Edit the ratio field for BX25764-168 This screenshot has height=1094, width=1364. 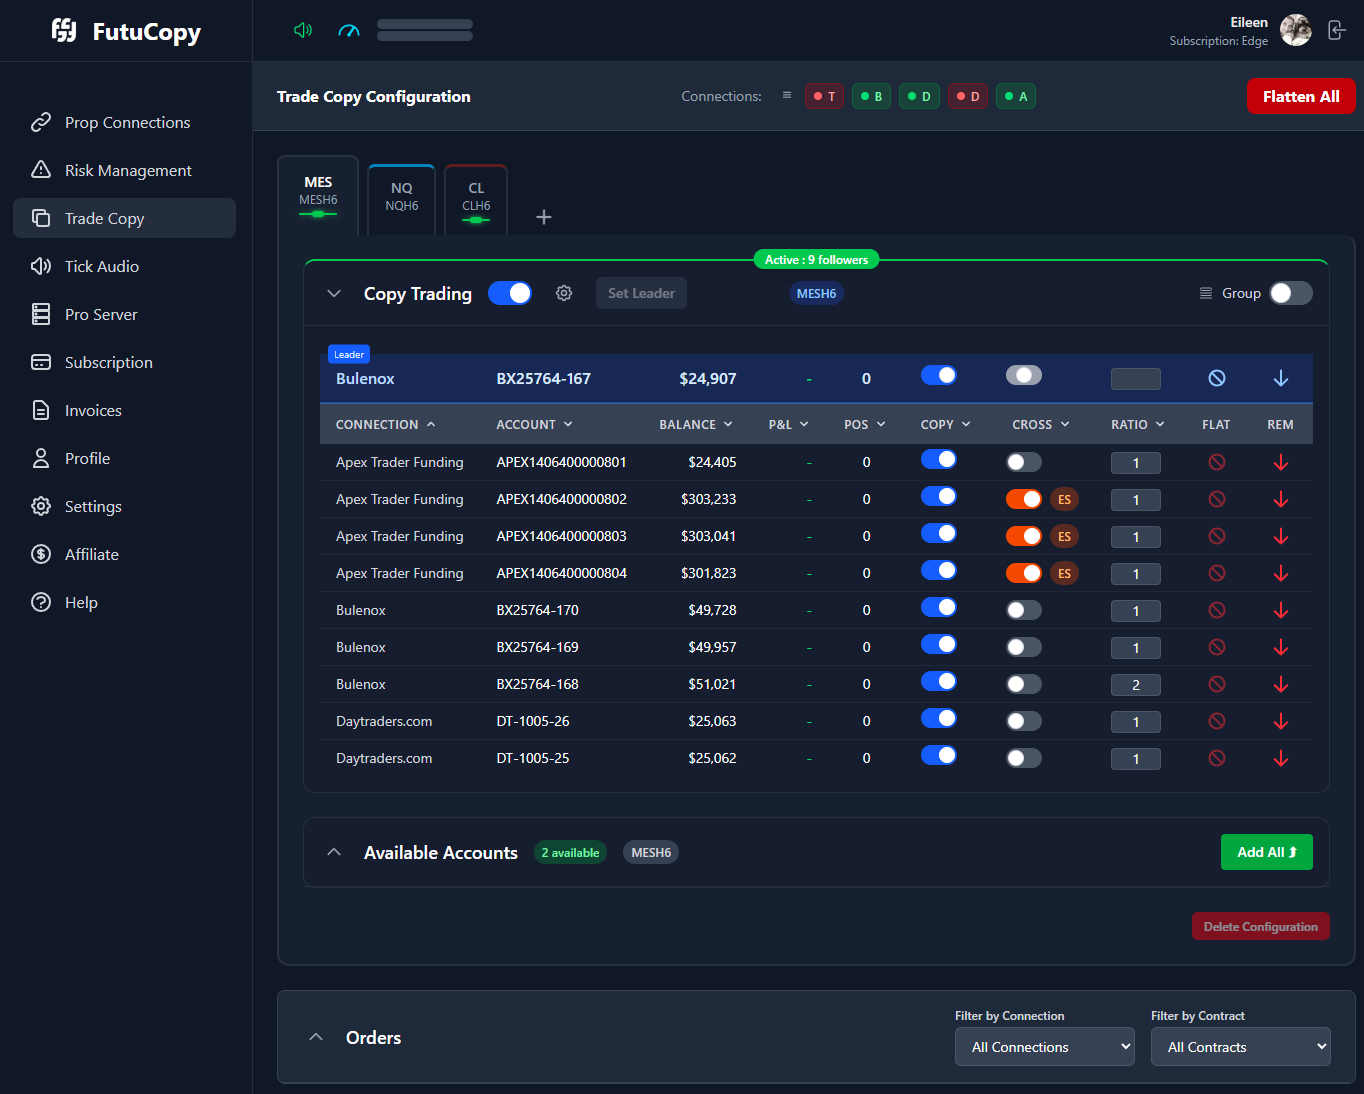pos(1135,684)
